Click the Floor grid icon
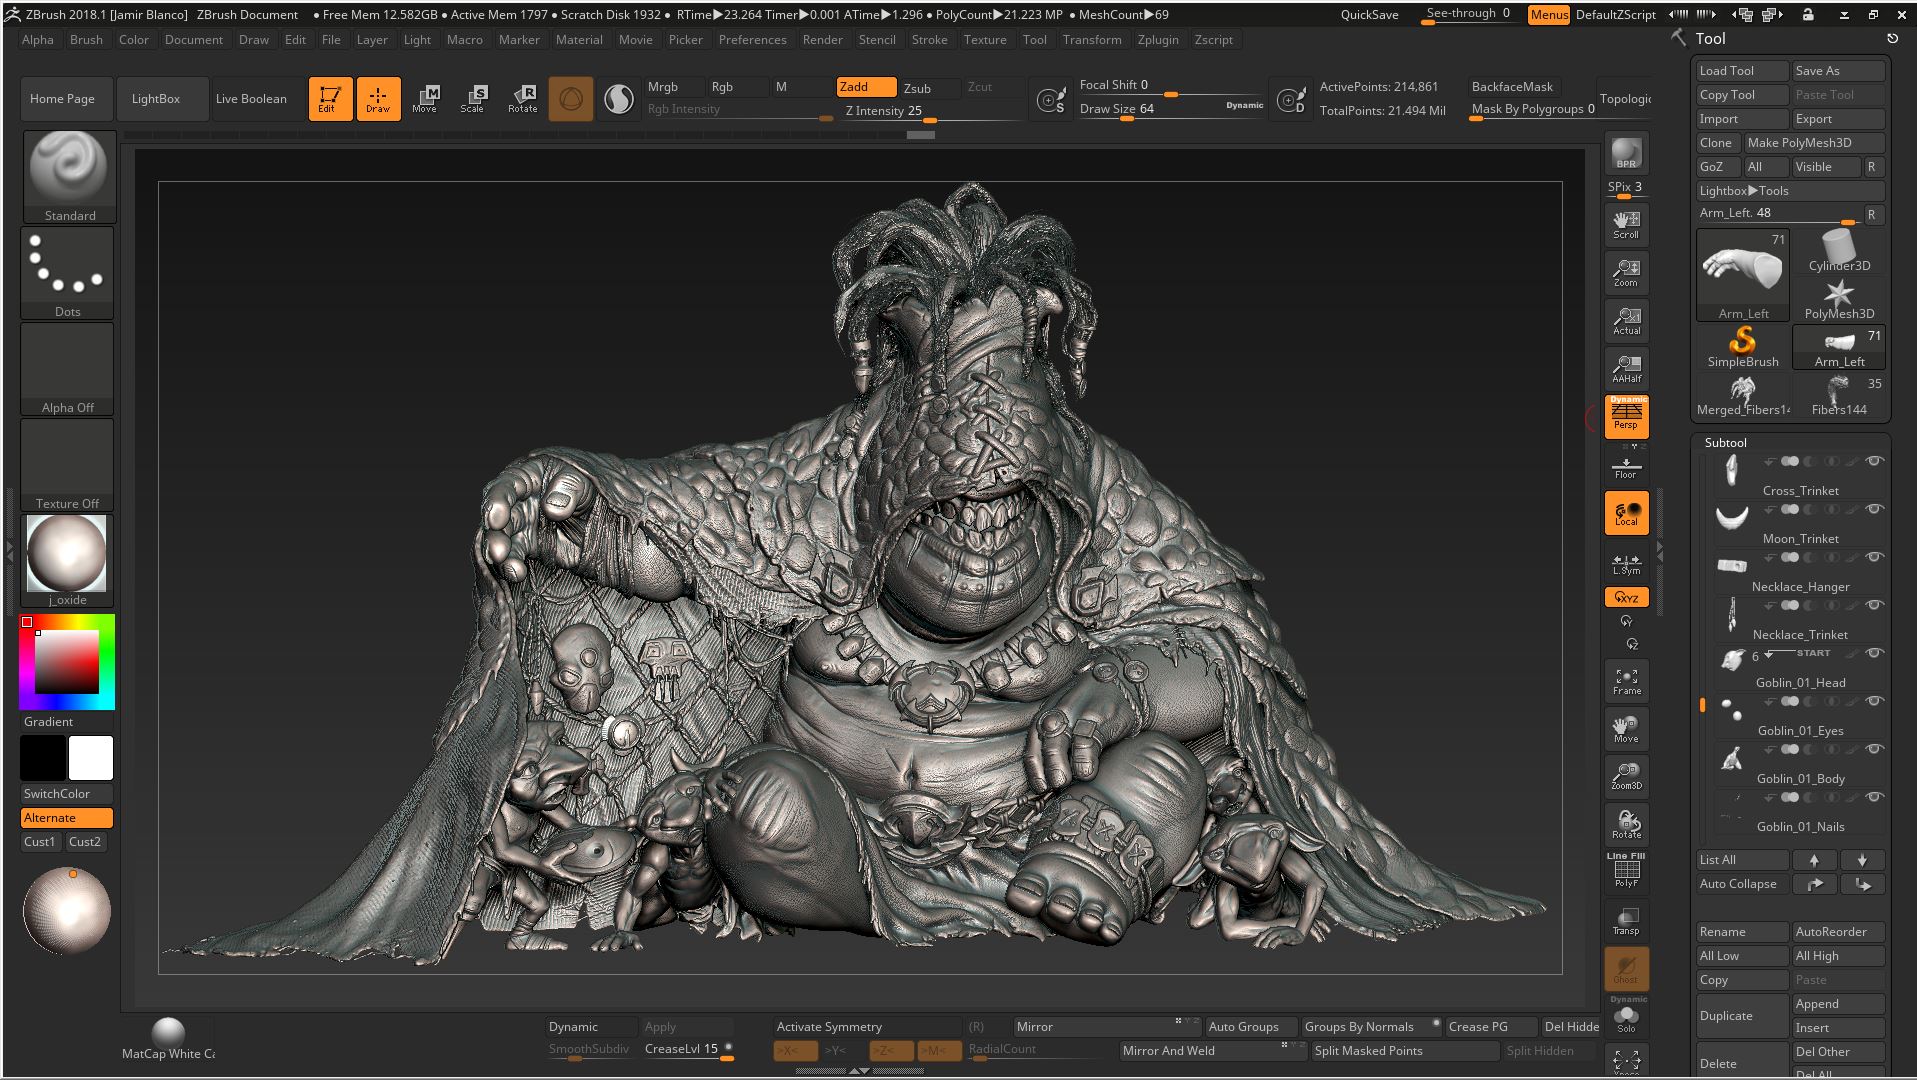This screenshot has height=1080, width=1917. pos(1626,466)
